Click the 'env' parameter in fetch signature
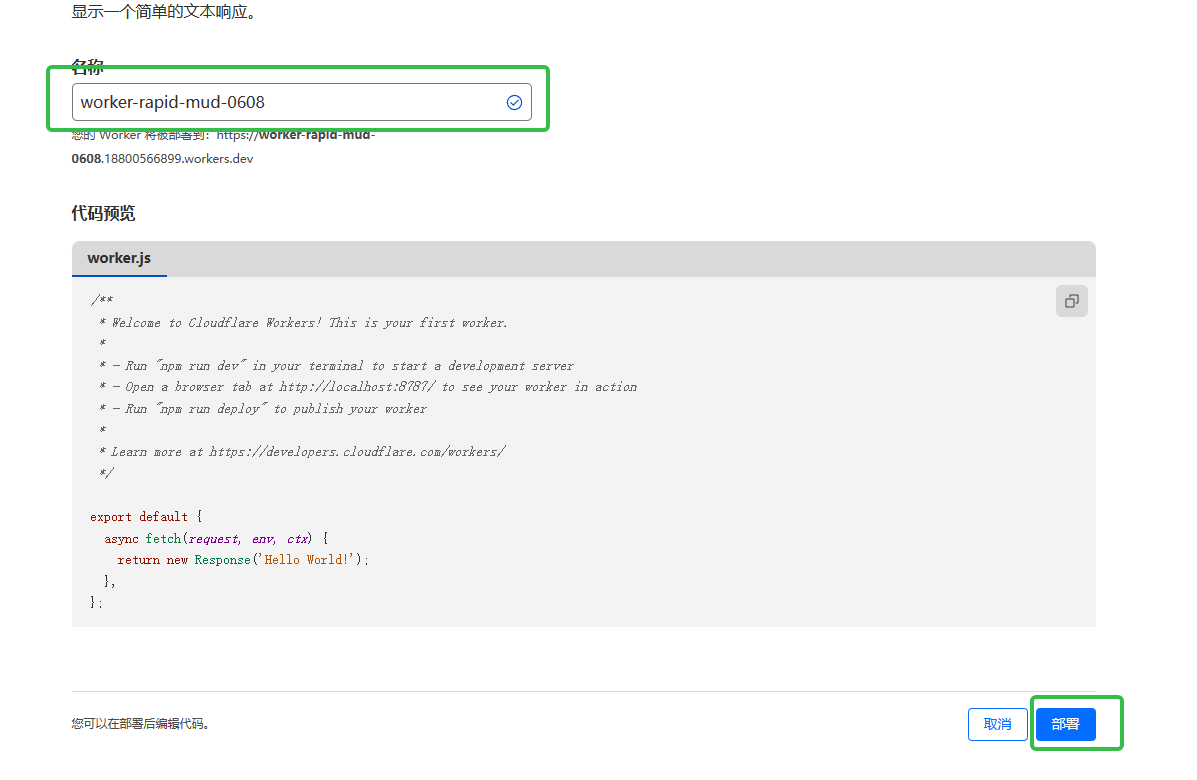The width and height of the screenshot is (1197, 780). coord(263,539)
